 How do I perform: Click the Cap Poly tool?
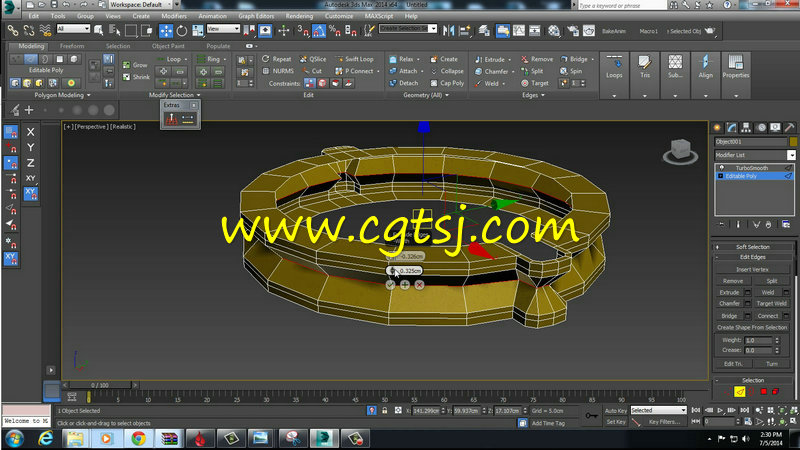point(447,83)
